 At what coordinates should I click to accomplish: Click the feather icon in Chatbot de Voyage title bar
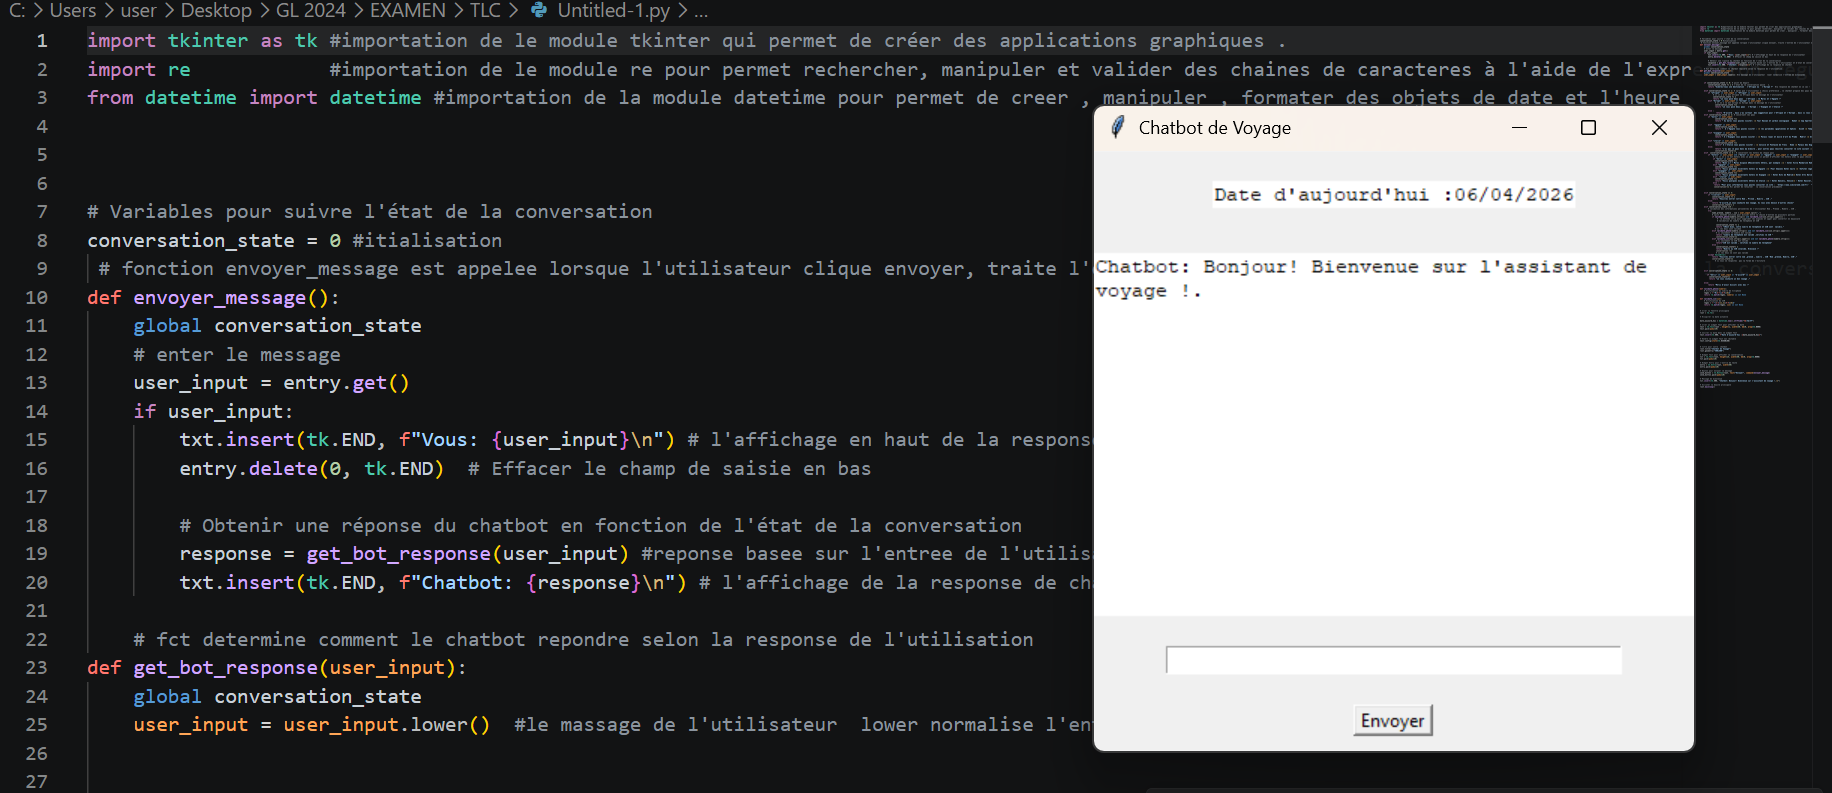1118,127
